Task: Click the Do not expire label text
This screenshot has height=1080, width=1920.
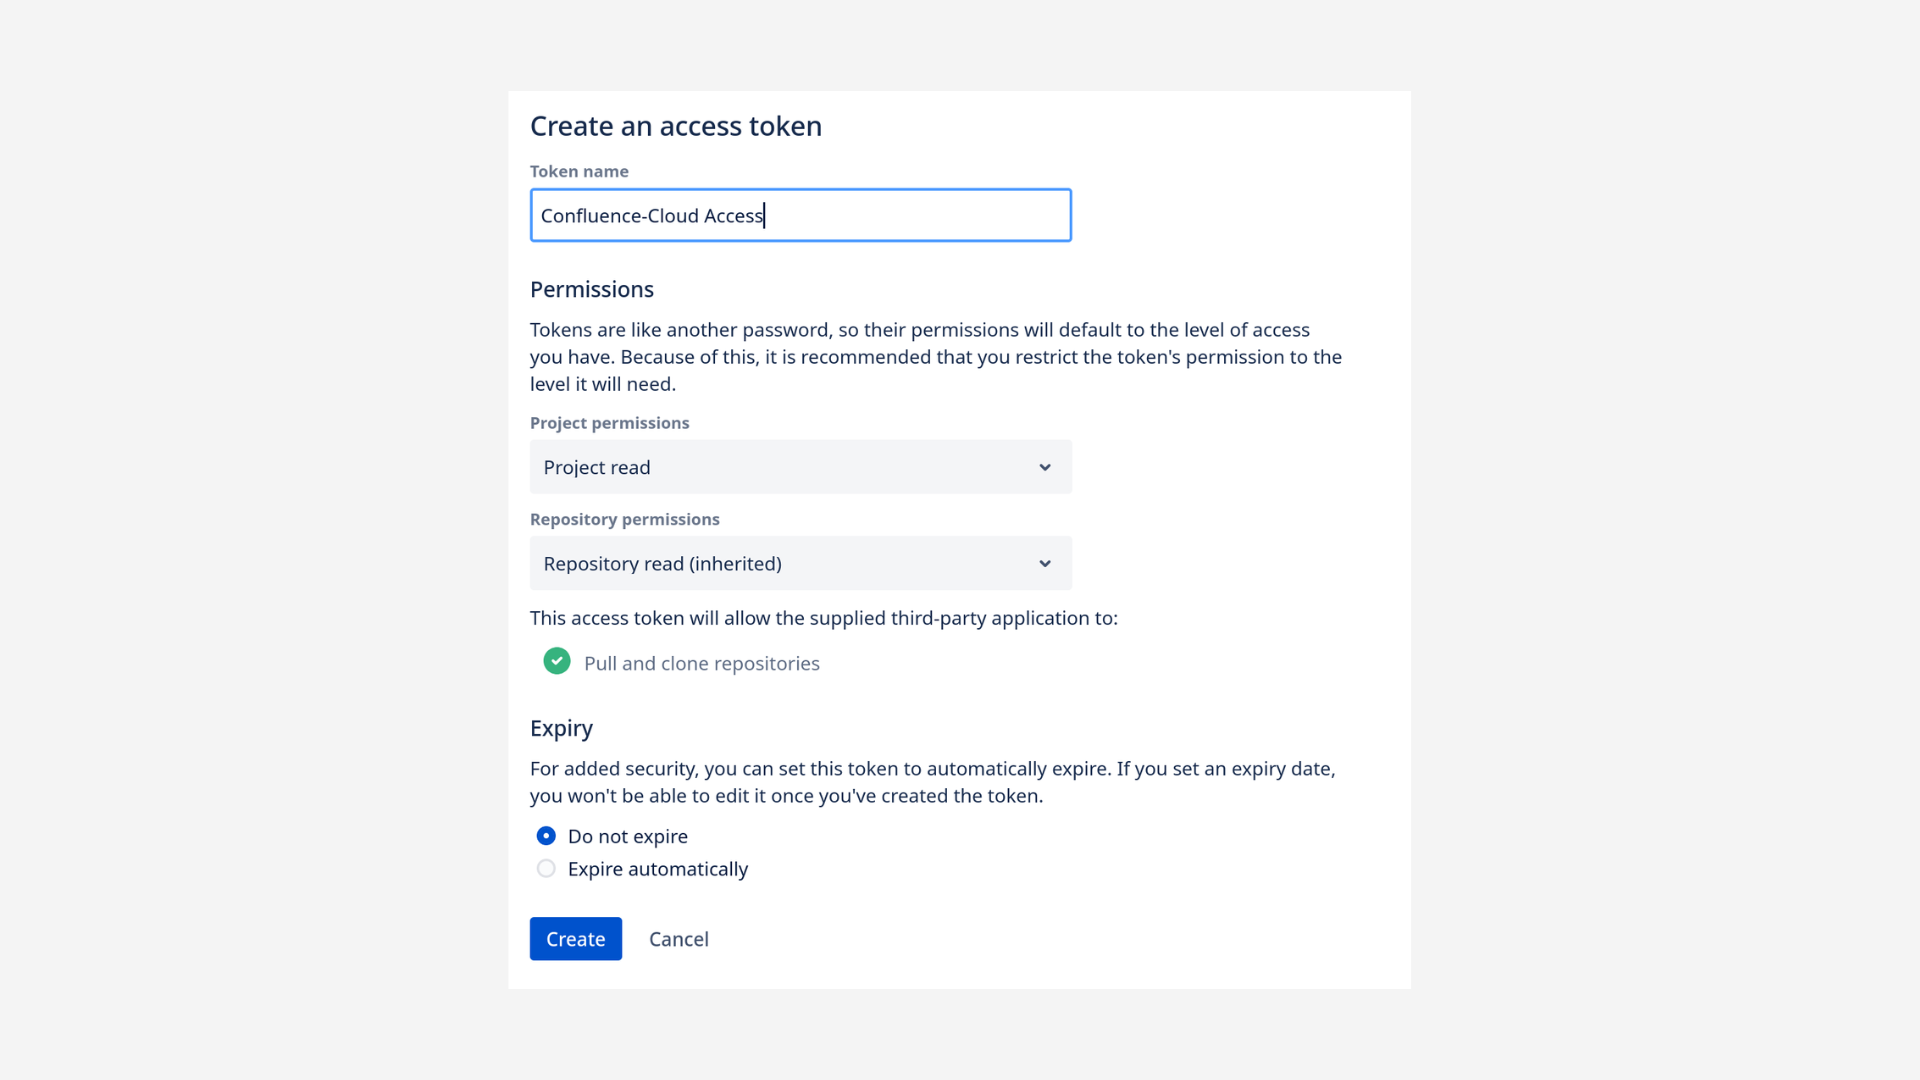Action: [628, 836]
